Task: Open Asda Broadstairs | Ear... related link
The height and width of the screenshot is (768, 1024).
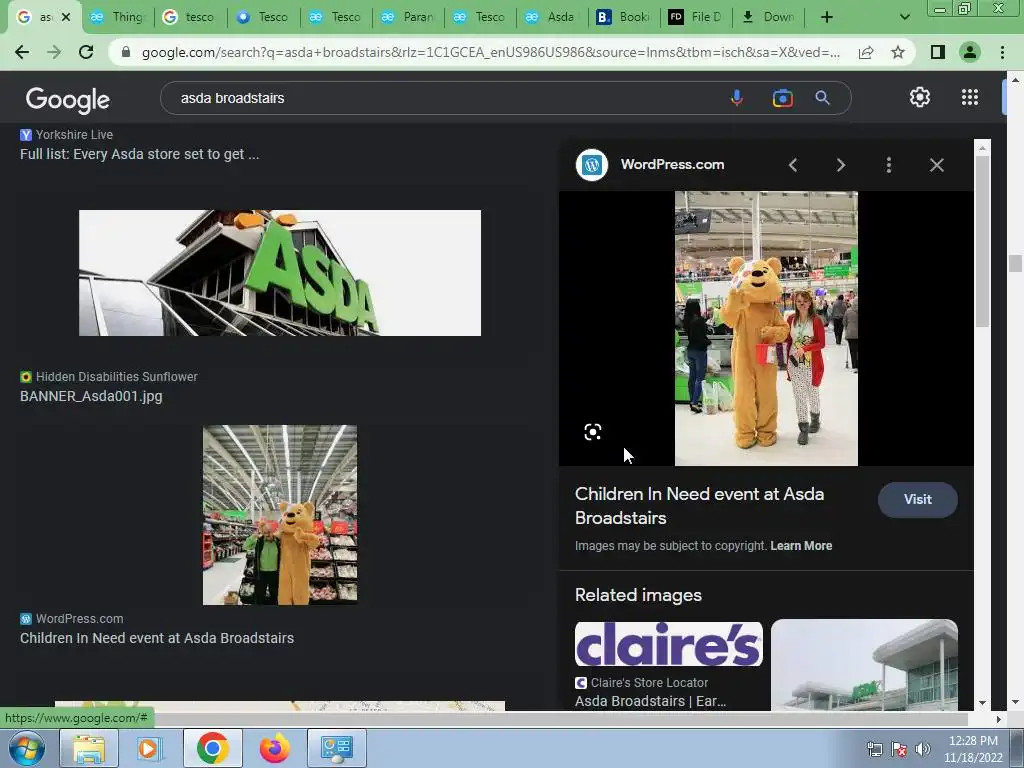Action: [650, 701]
